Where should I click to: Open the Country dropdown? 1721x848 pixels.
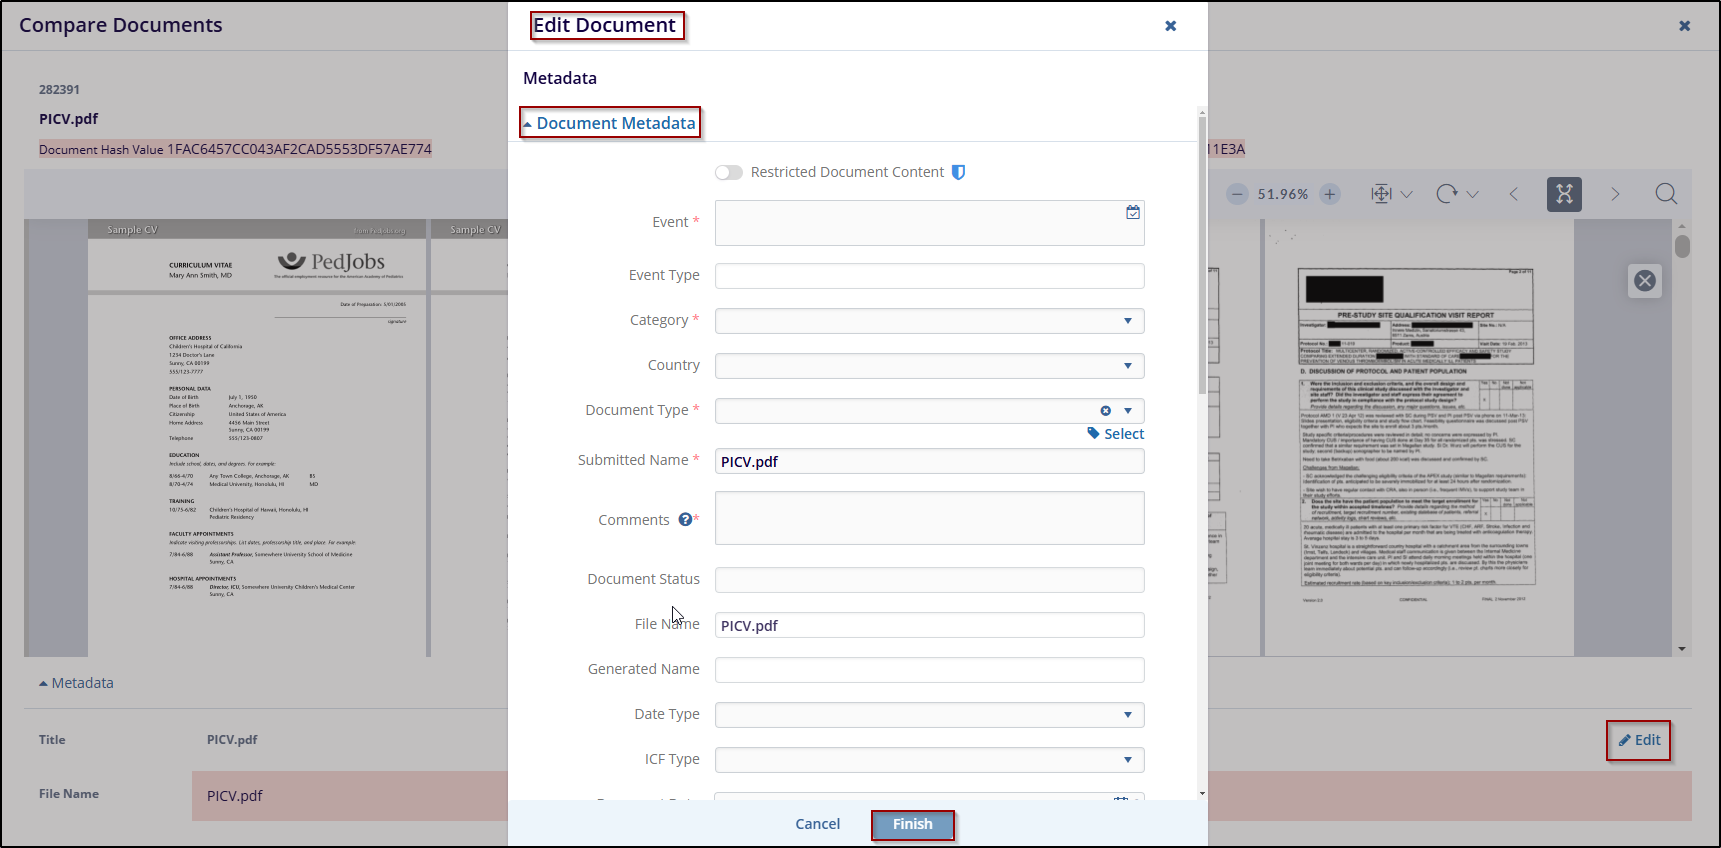[929, 366]
